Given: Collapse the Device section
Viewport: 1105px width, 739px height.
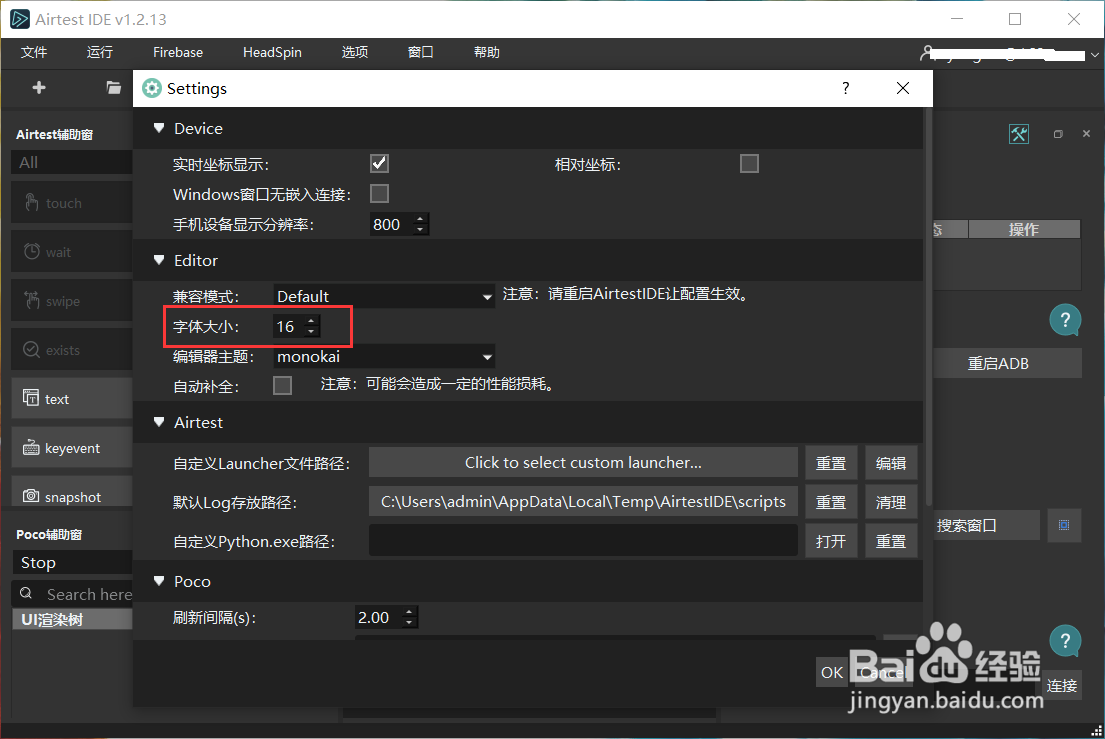Looking at the screenshot, I should (159, 128).
